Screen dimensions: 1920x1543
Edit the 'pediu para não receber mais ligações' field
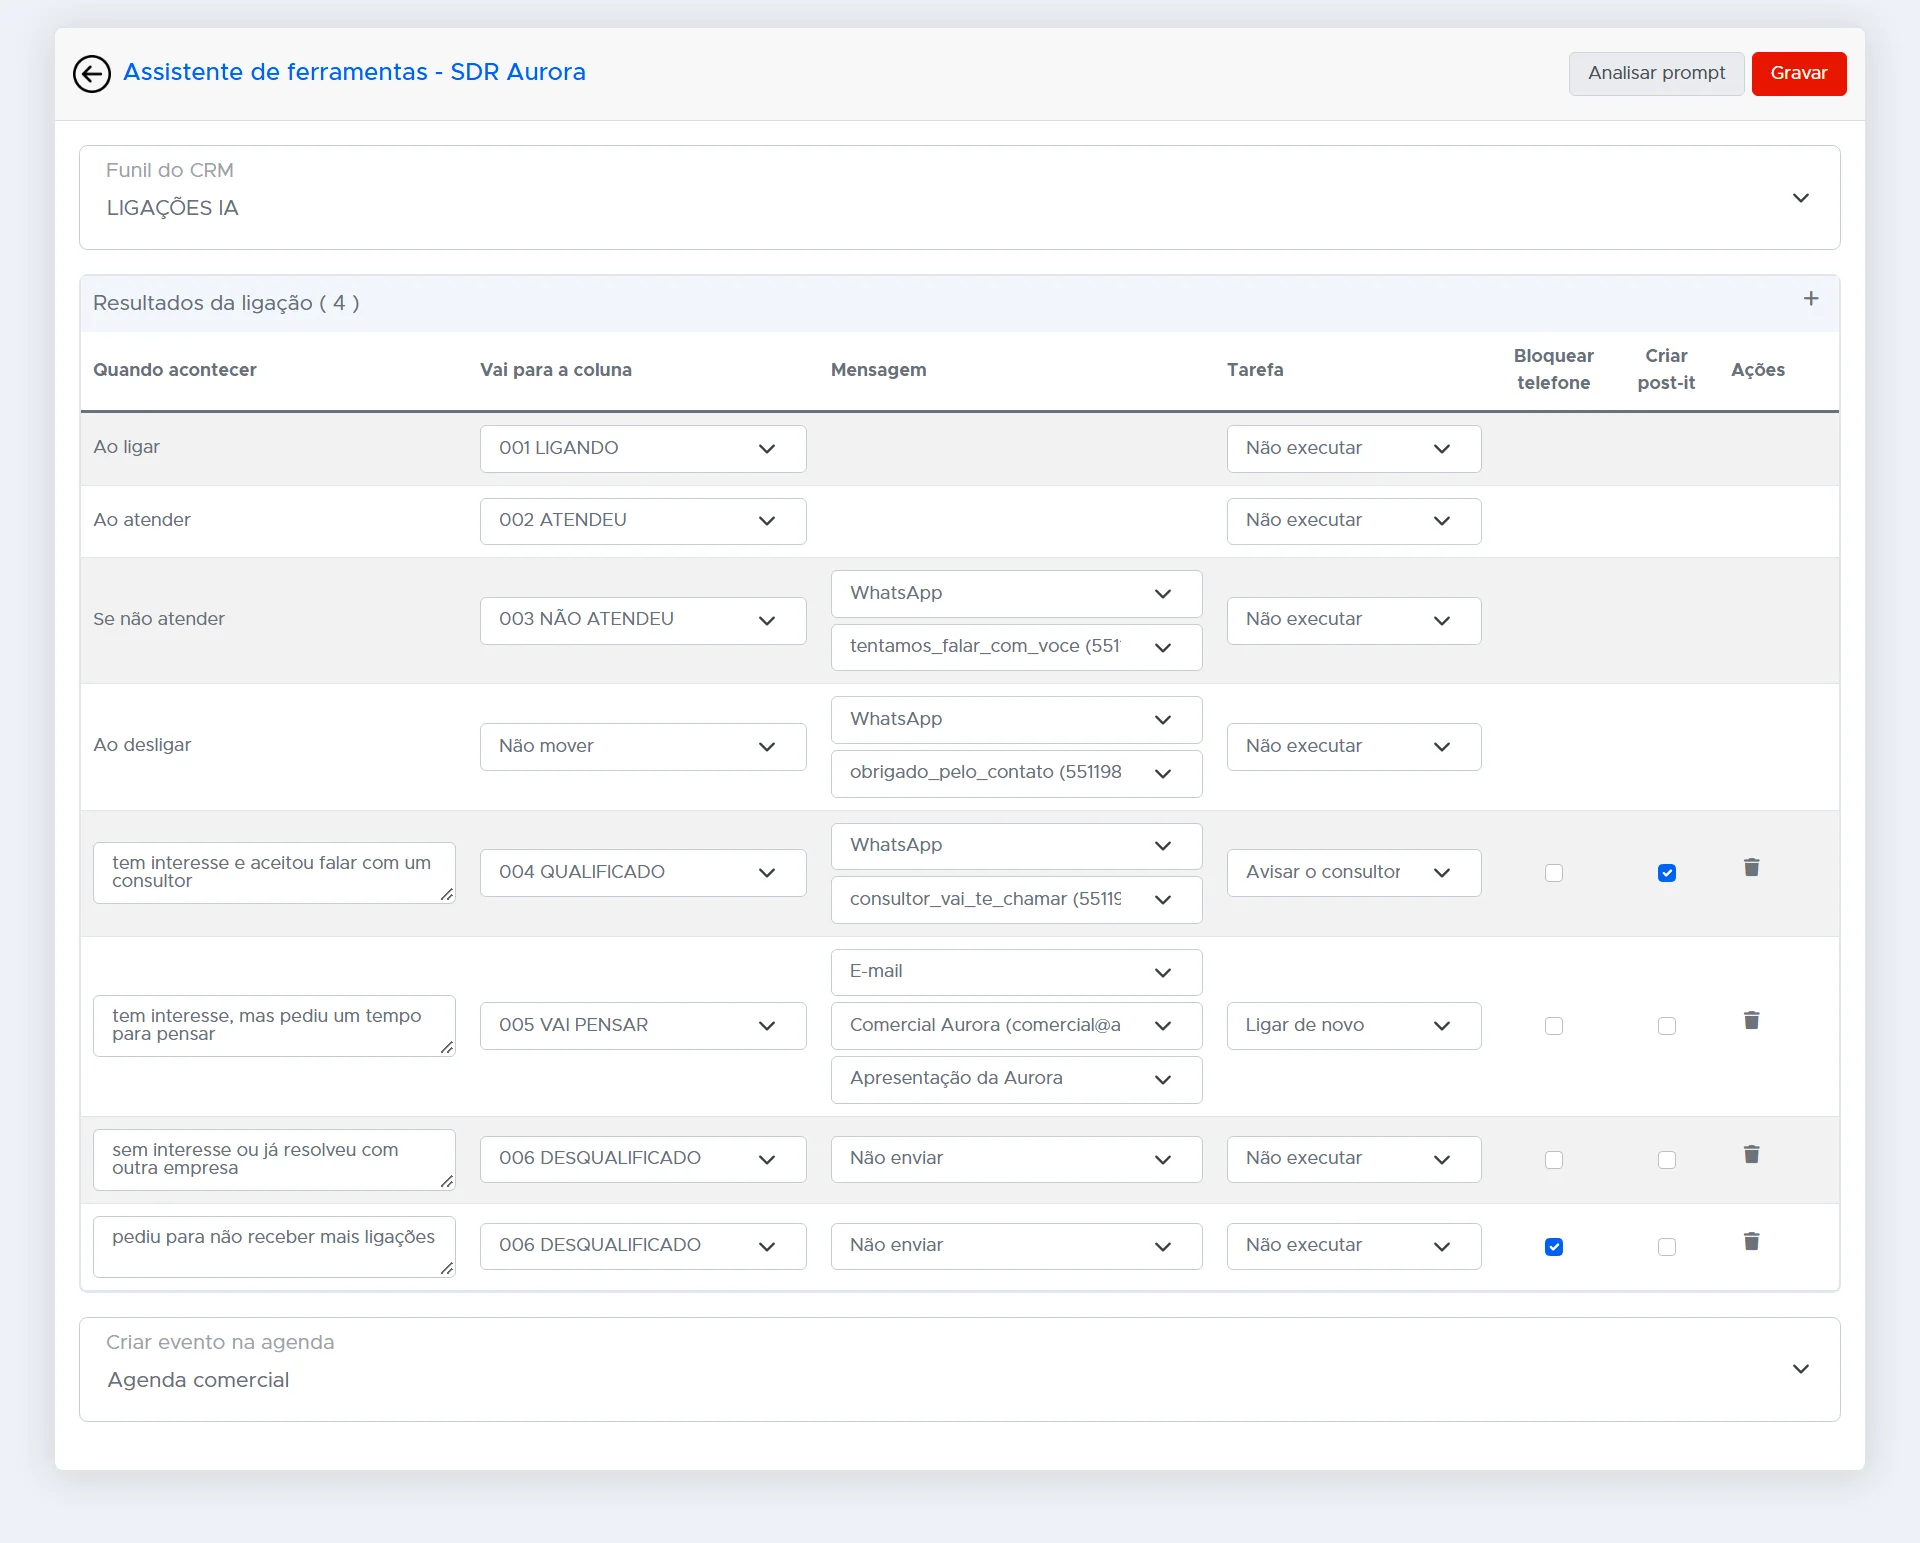(x=274, y=1247)
